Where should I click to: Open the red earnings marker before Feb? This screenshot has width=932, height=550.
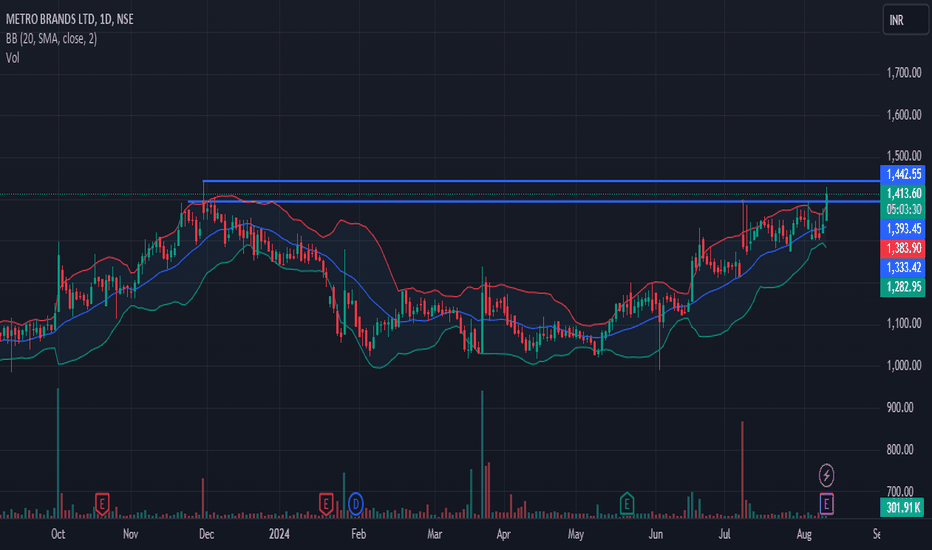point(325,504)
